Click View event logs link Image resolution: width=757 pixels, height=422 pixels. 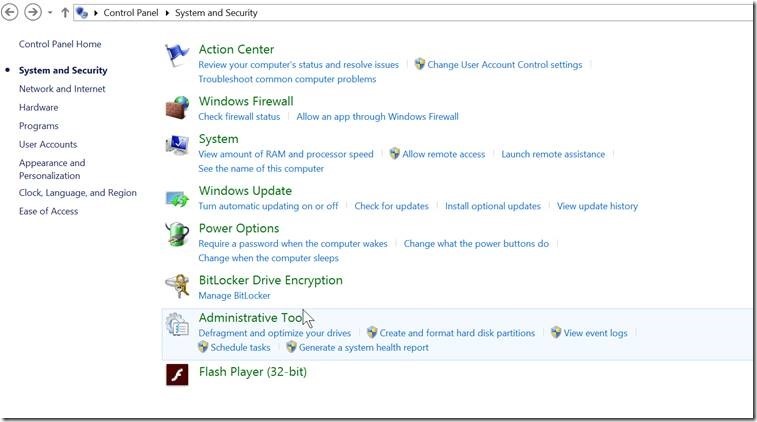click(x=596, y=333)
